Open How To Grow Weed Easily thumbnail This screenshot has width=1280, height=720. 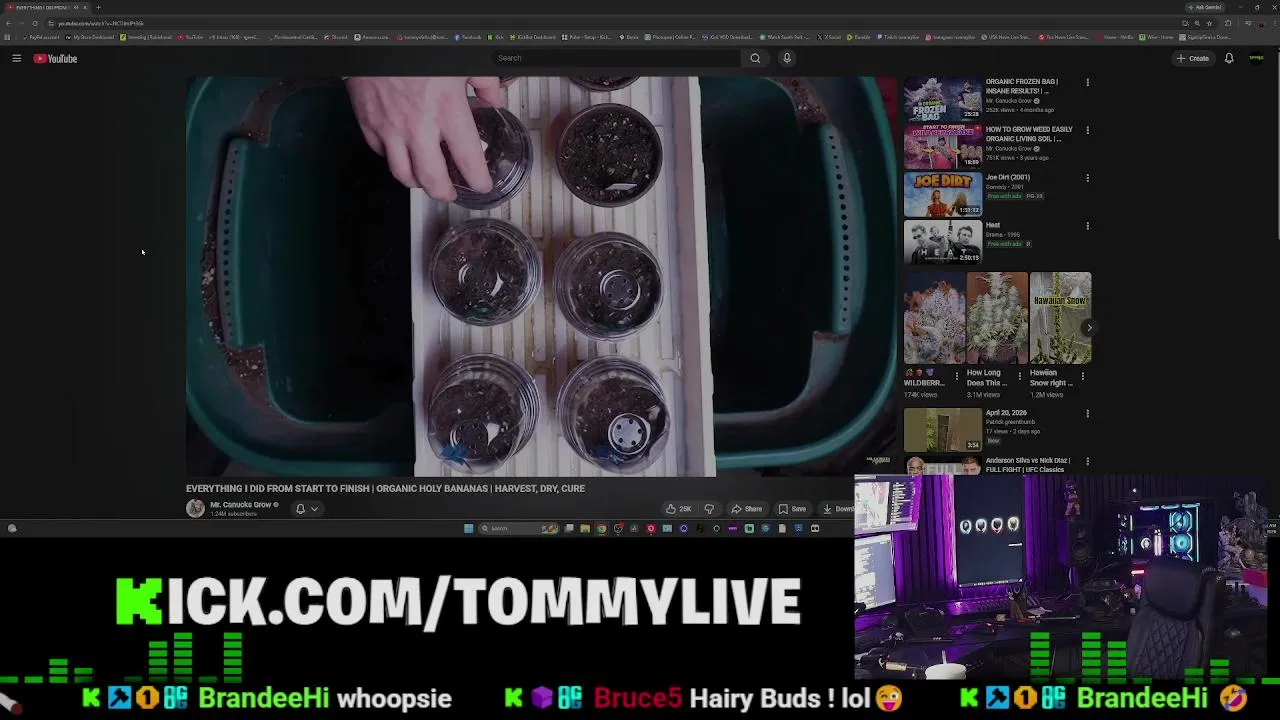(x=943, y=148)
